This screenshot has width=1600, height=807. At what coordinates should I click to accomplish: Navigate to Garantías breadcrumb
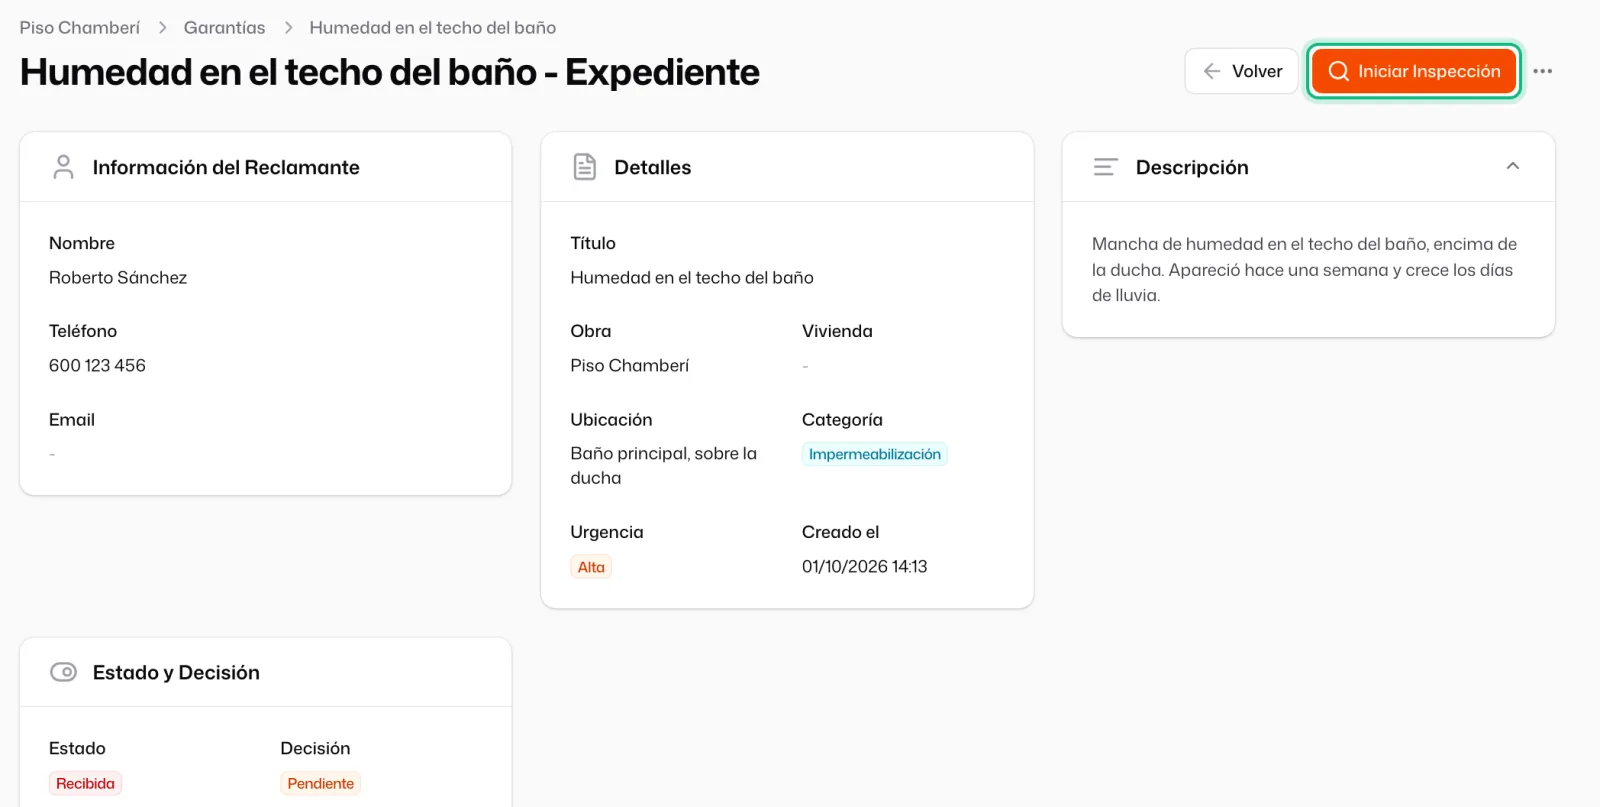click(x=225, y=28)
